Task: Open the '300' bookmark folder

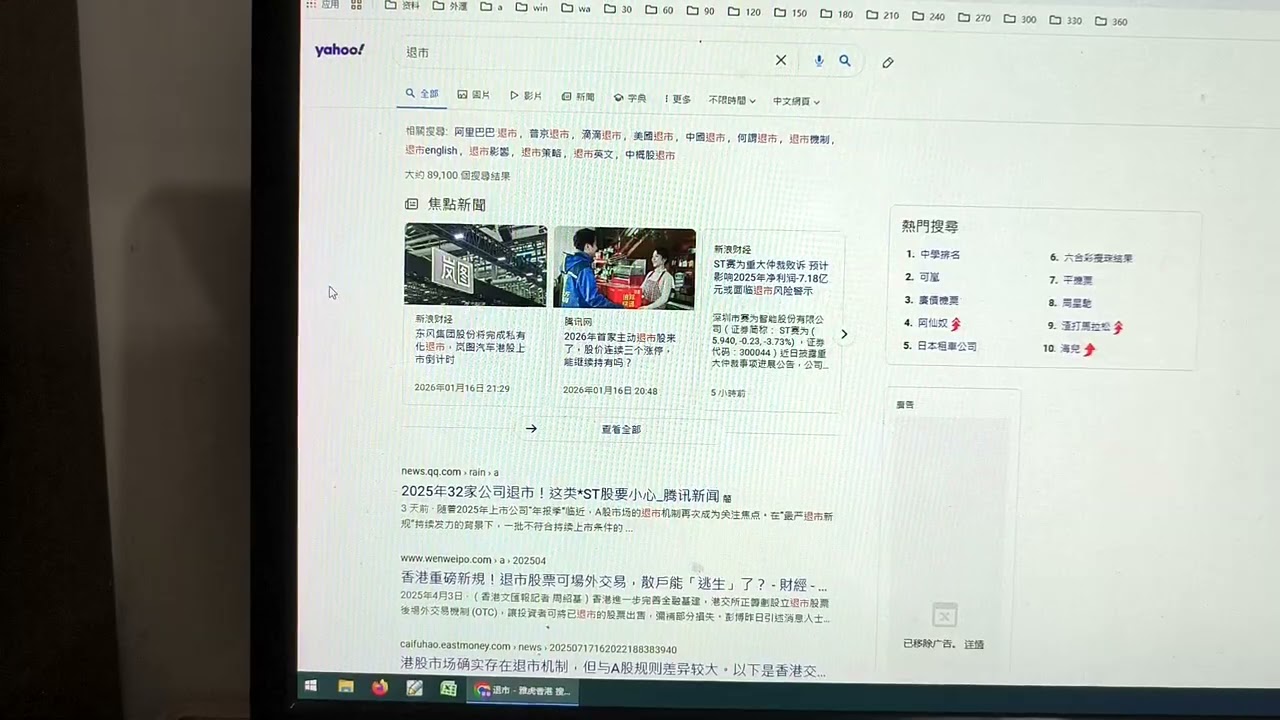Action: (x=1020, y=19)
